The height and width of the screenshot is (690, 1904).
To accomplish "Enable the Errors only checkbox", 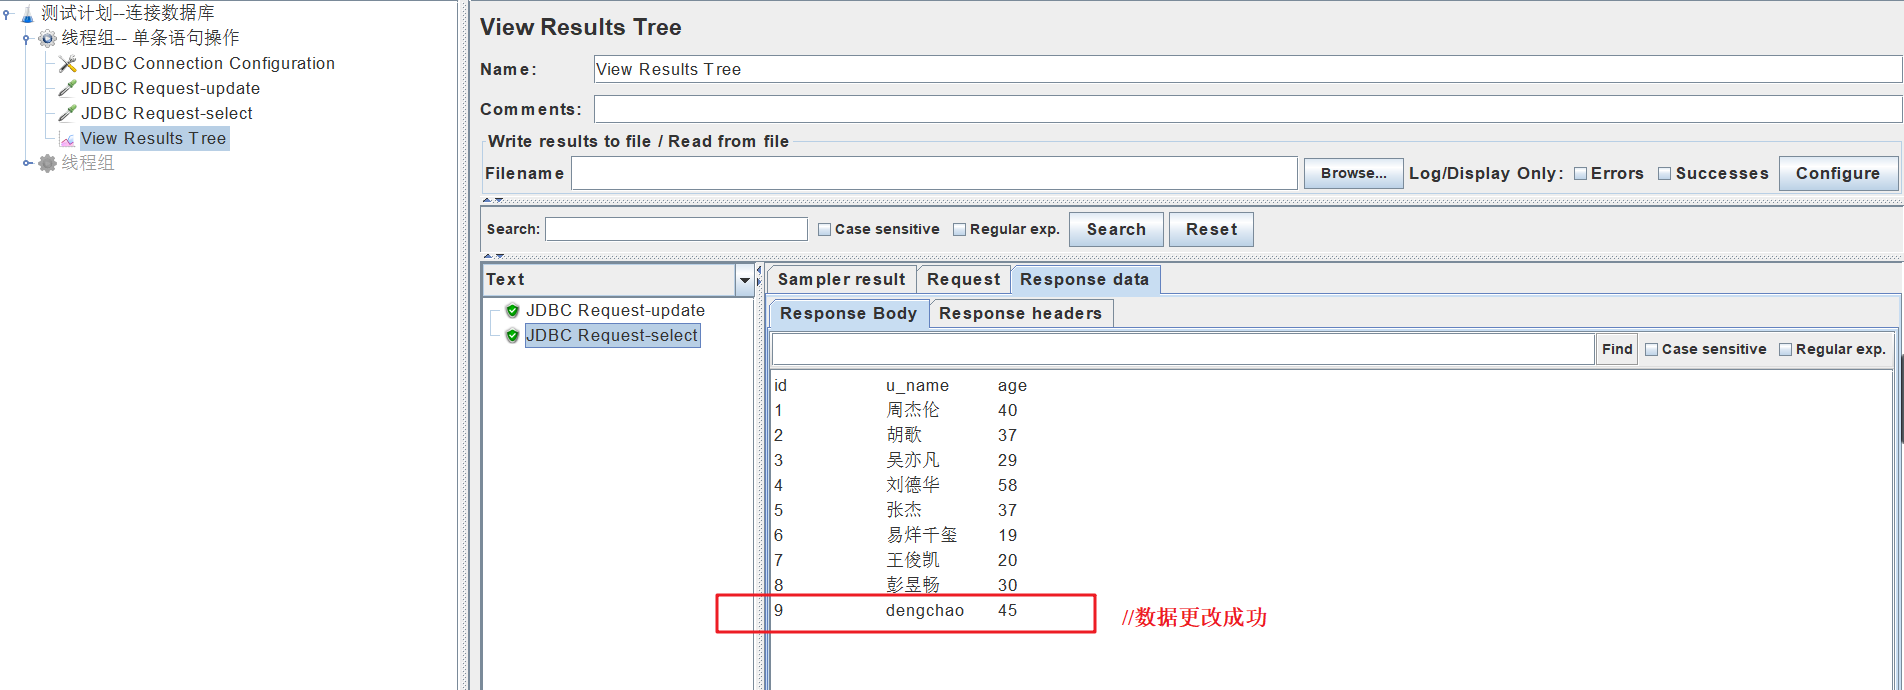I will coord(1581,174).
